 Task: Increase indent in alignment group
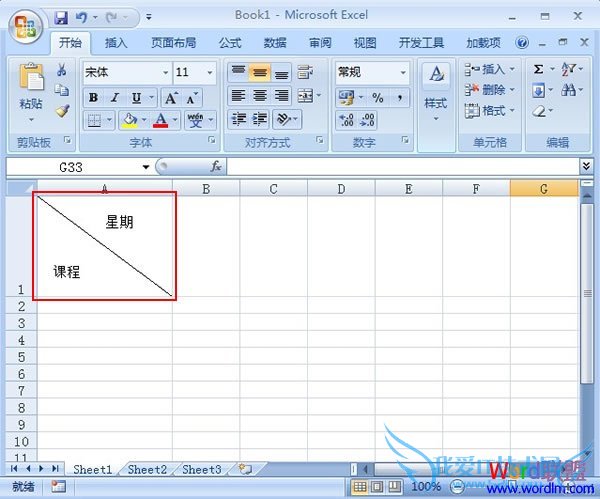[260, 119]
